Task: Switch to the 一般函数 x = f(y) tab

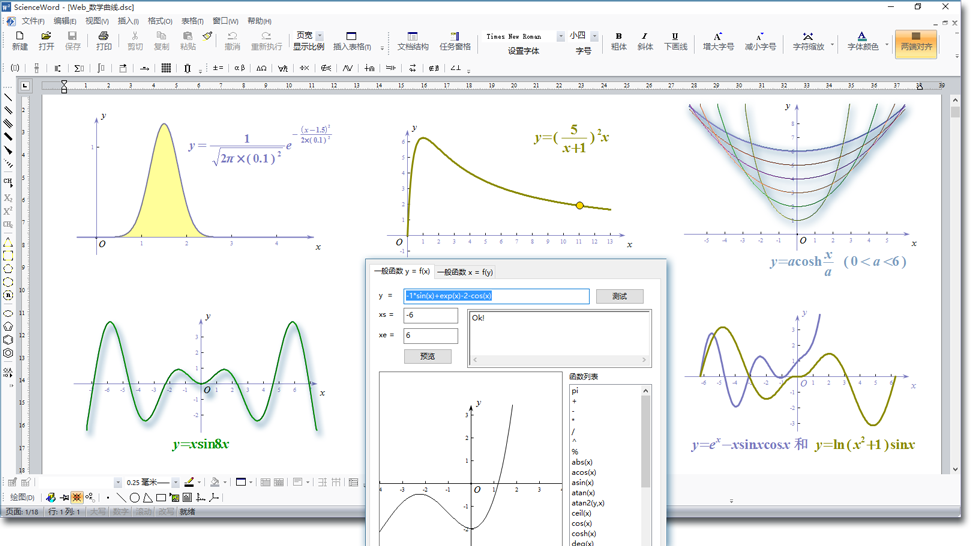Action: click(465, 272)
